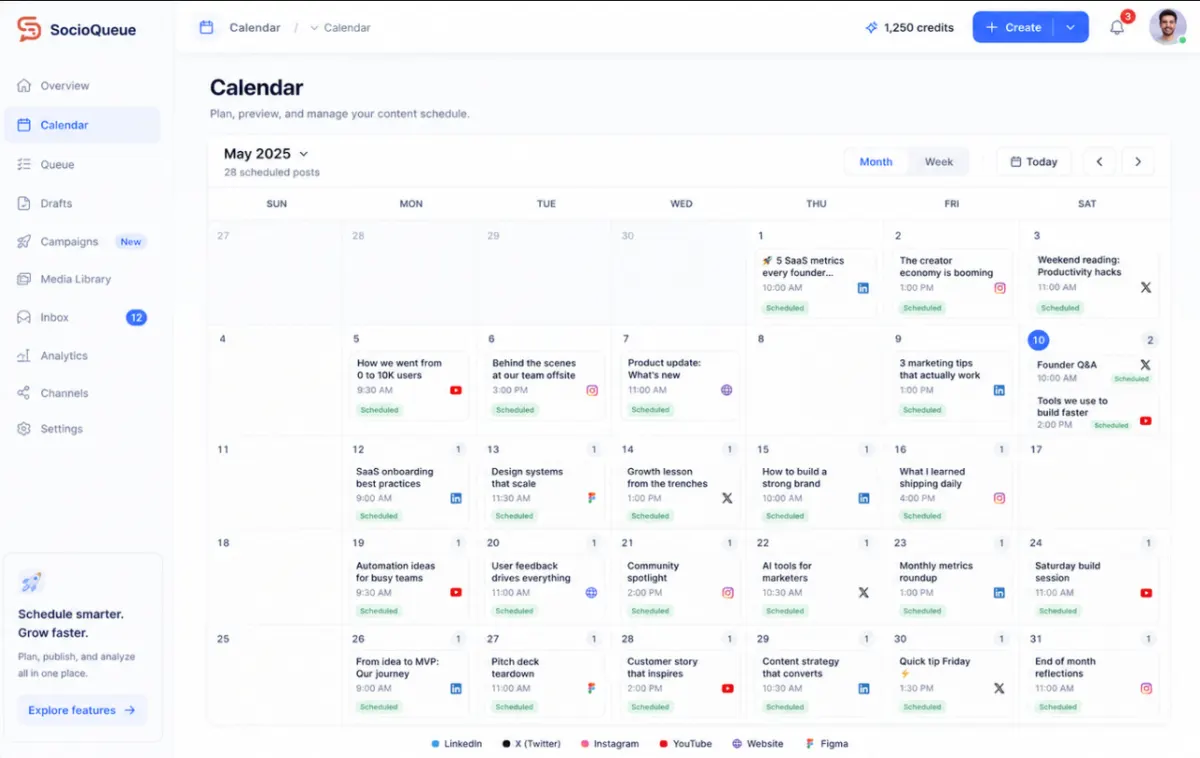1200x758 pixels.
Task: Toggle LinkedIn legend filter
Action: pos(456,744)
